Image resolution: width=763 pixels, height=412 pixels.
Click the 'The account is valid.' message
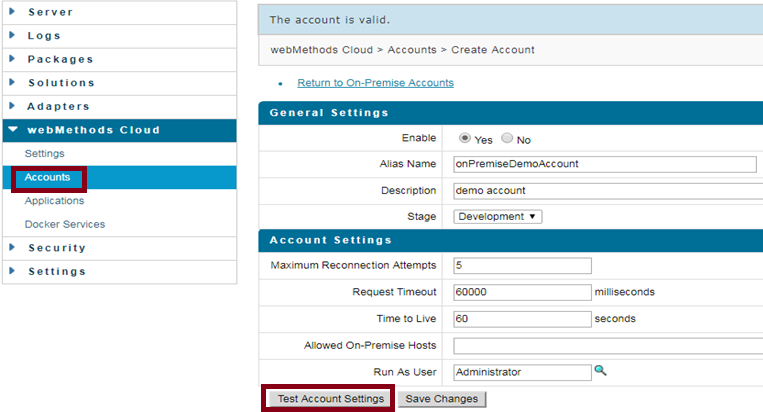(330, 20)
